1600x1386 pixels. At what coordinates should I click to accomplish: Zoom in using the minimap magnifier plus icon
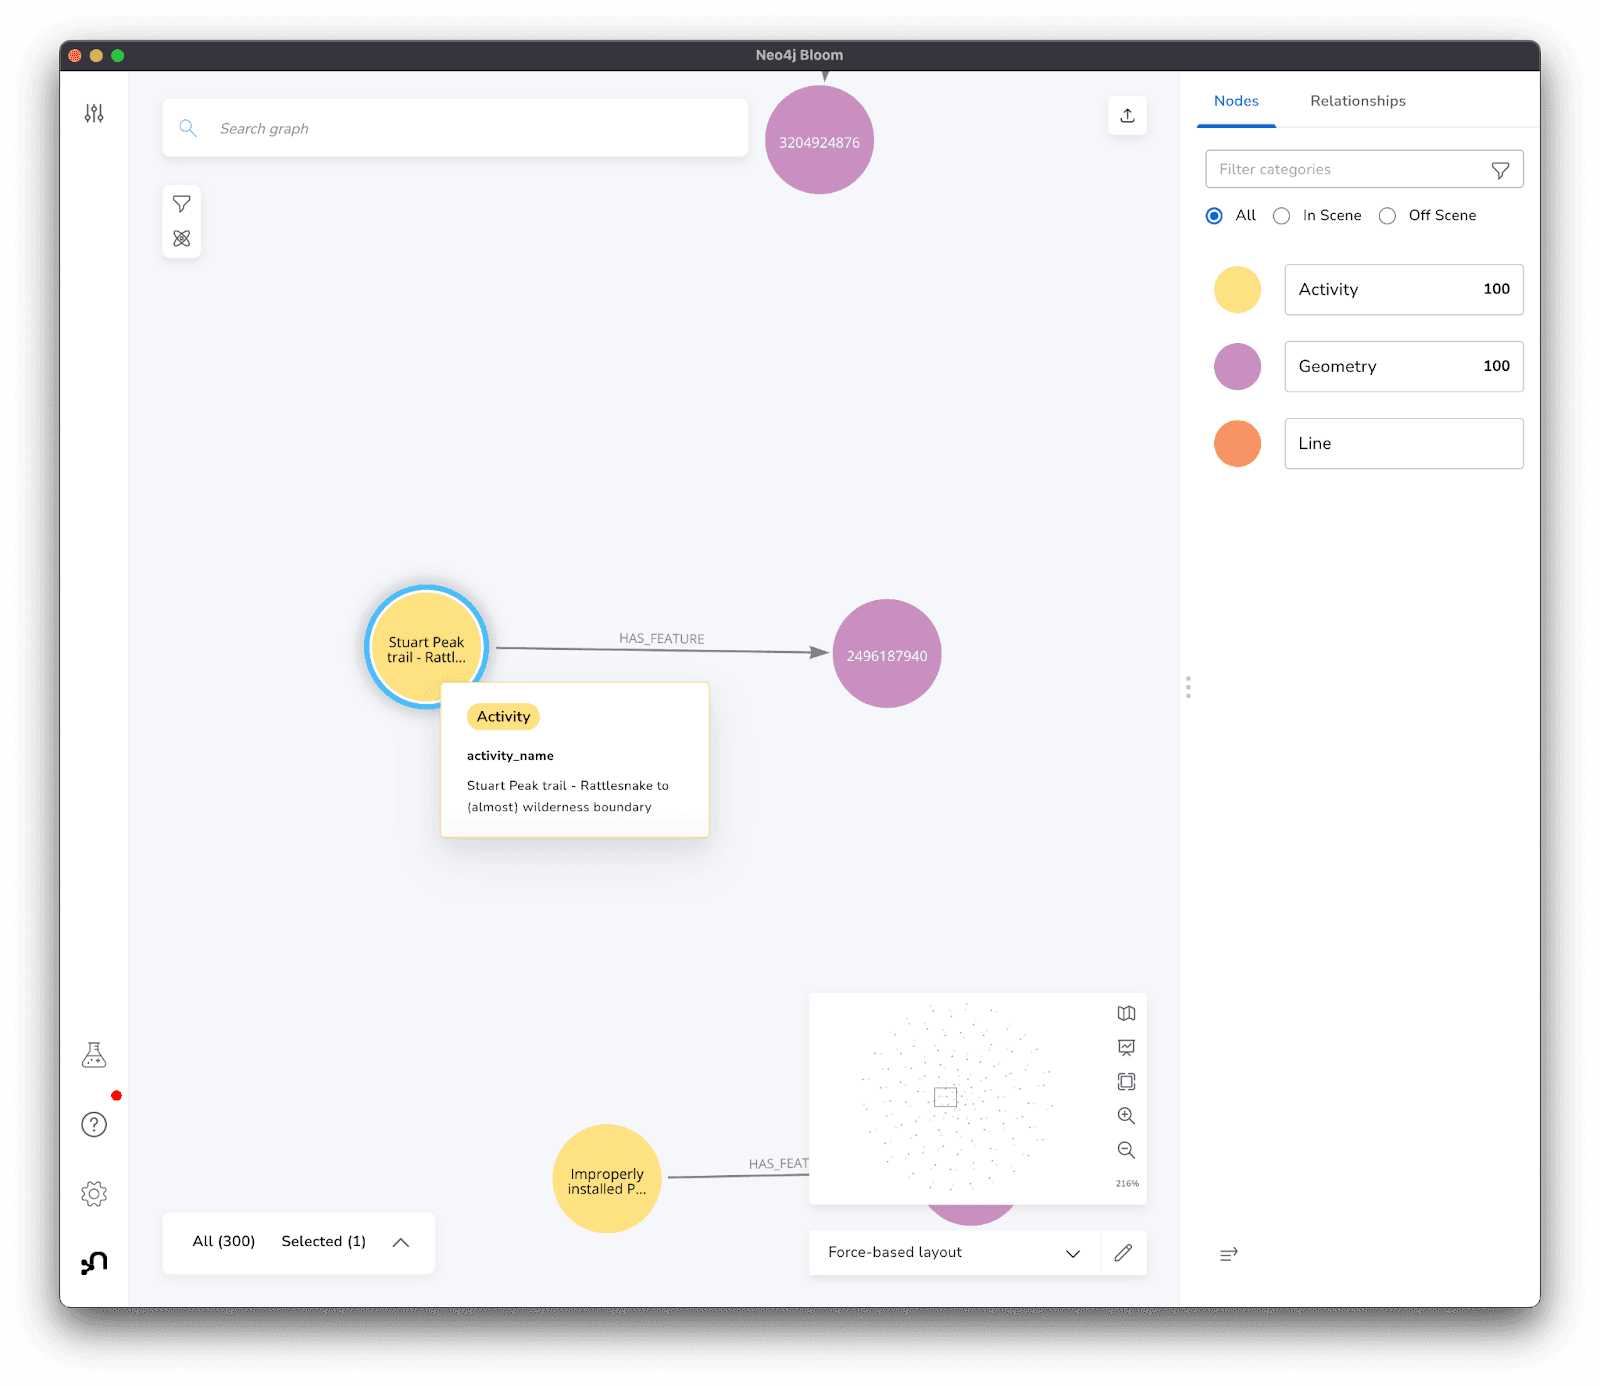coord(1126,1116)
